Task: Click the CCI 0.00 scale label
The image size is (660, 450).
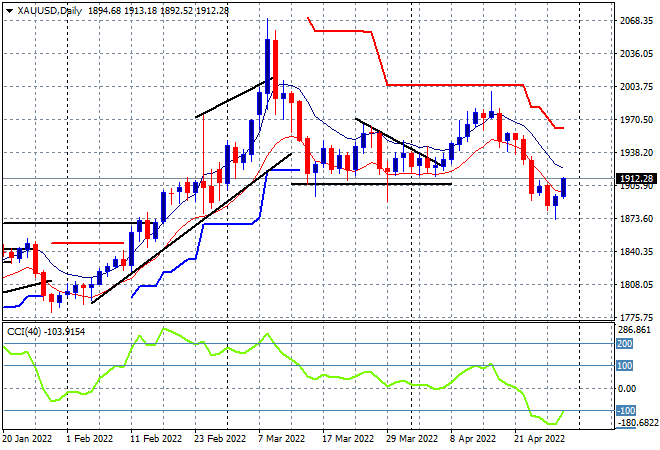Action: tap(627, 389)
